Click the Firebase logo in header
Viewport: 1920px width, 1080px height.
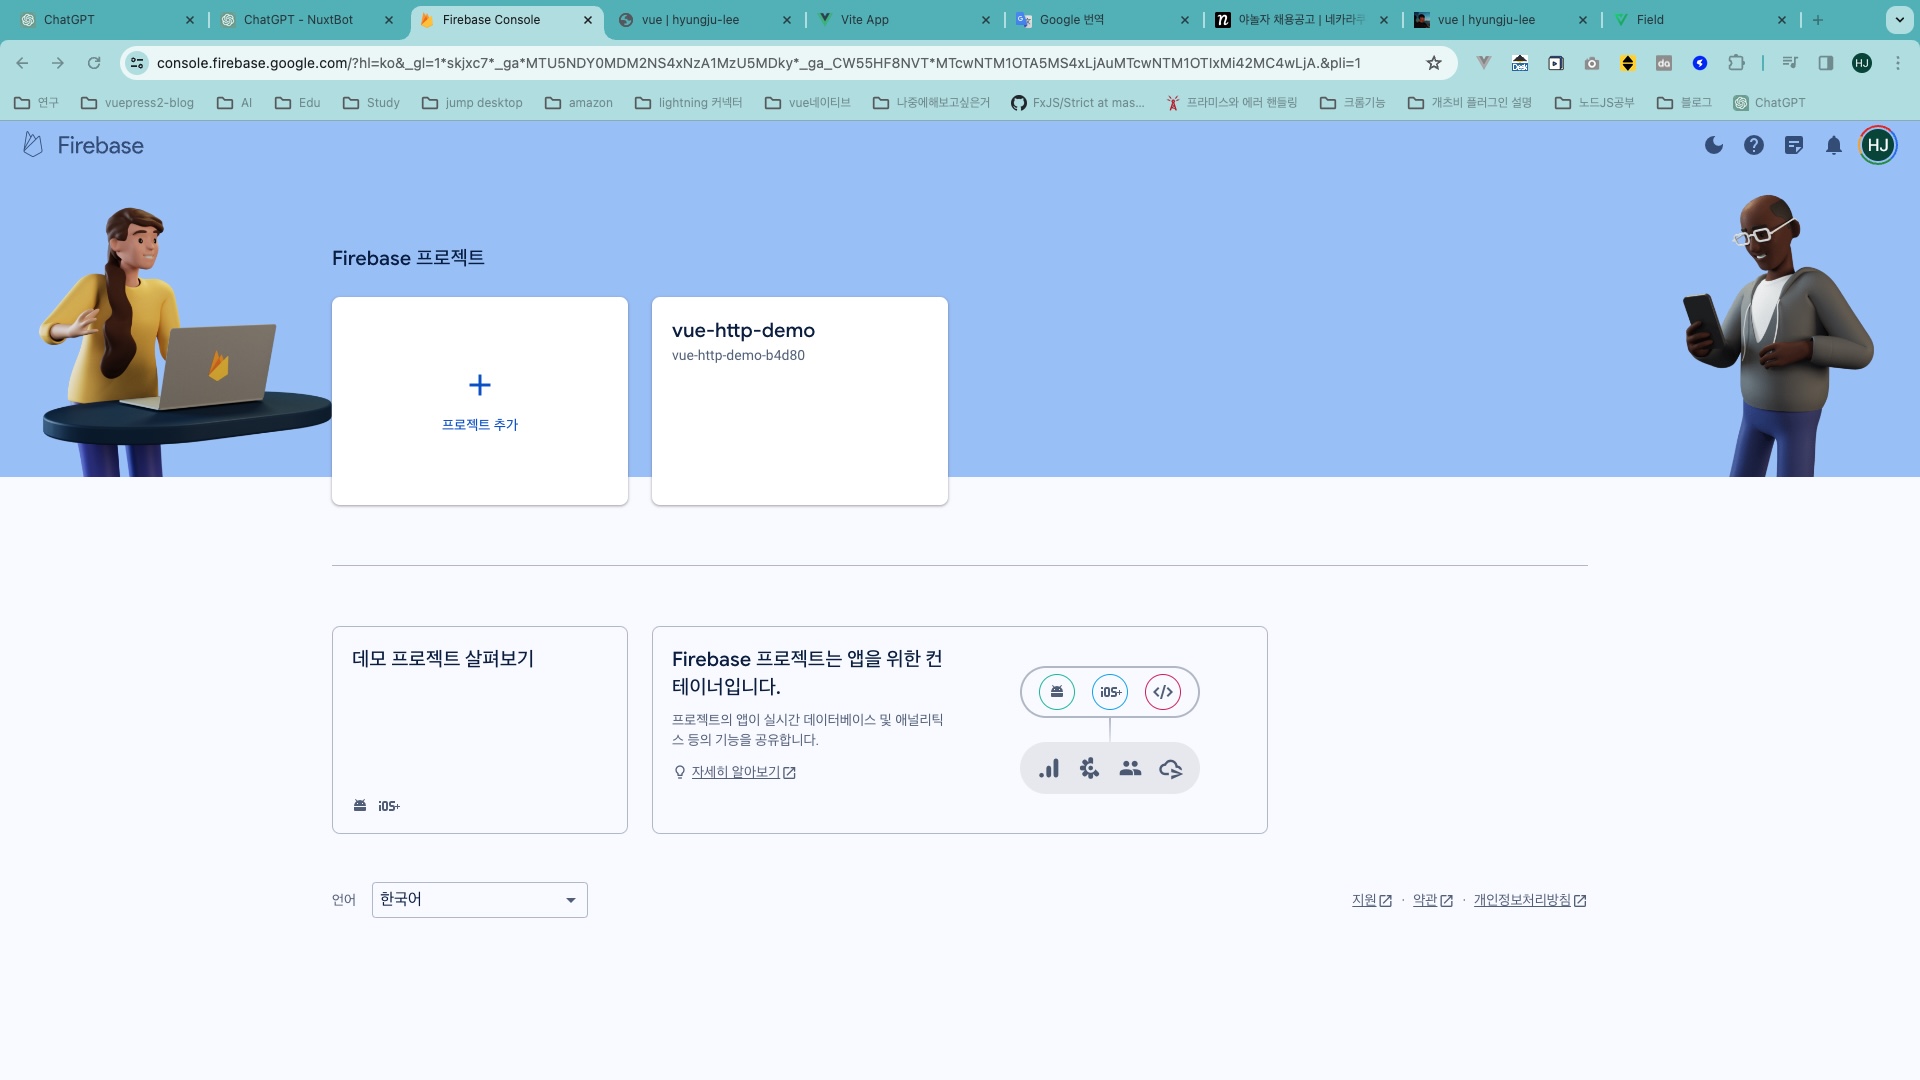coord(83,146)
